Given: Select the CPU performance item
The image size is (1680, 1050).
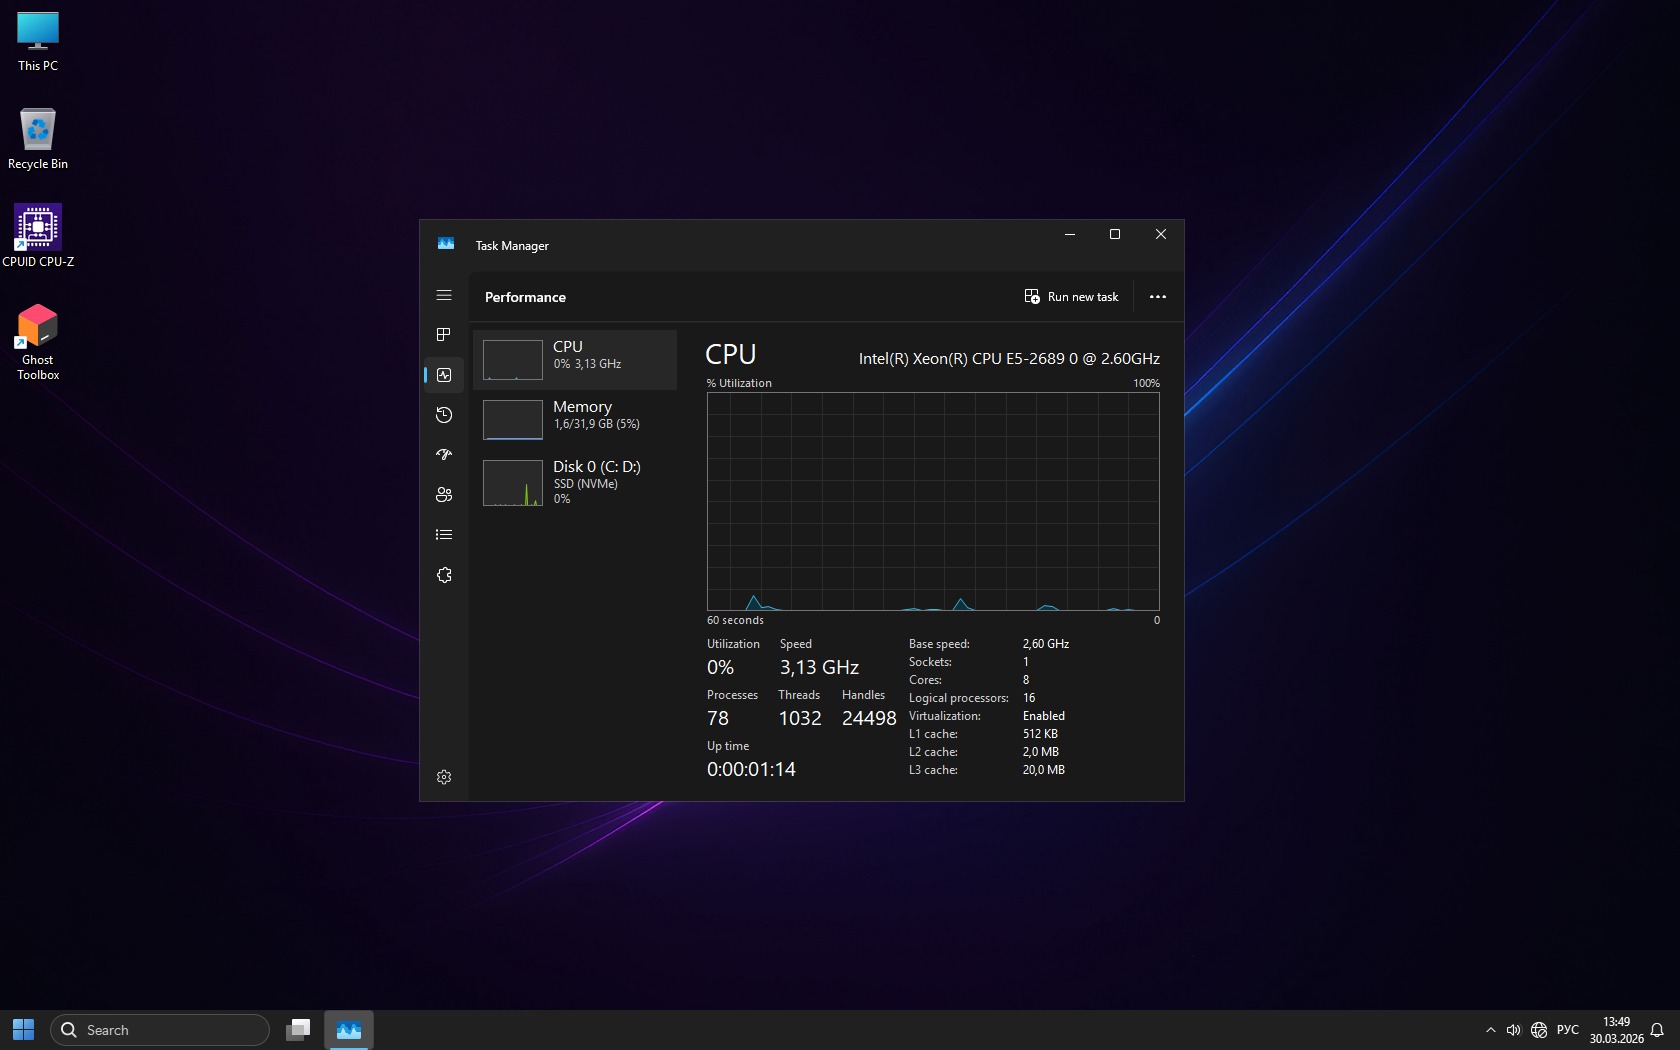Looking at the screenshot, I should point(575,359).
